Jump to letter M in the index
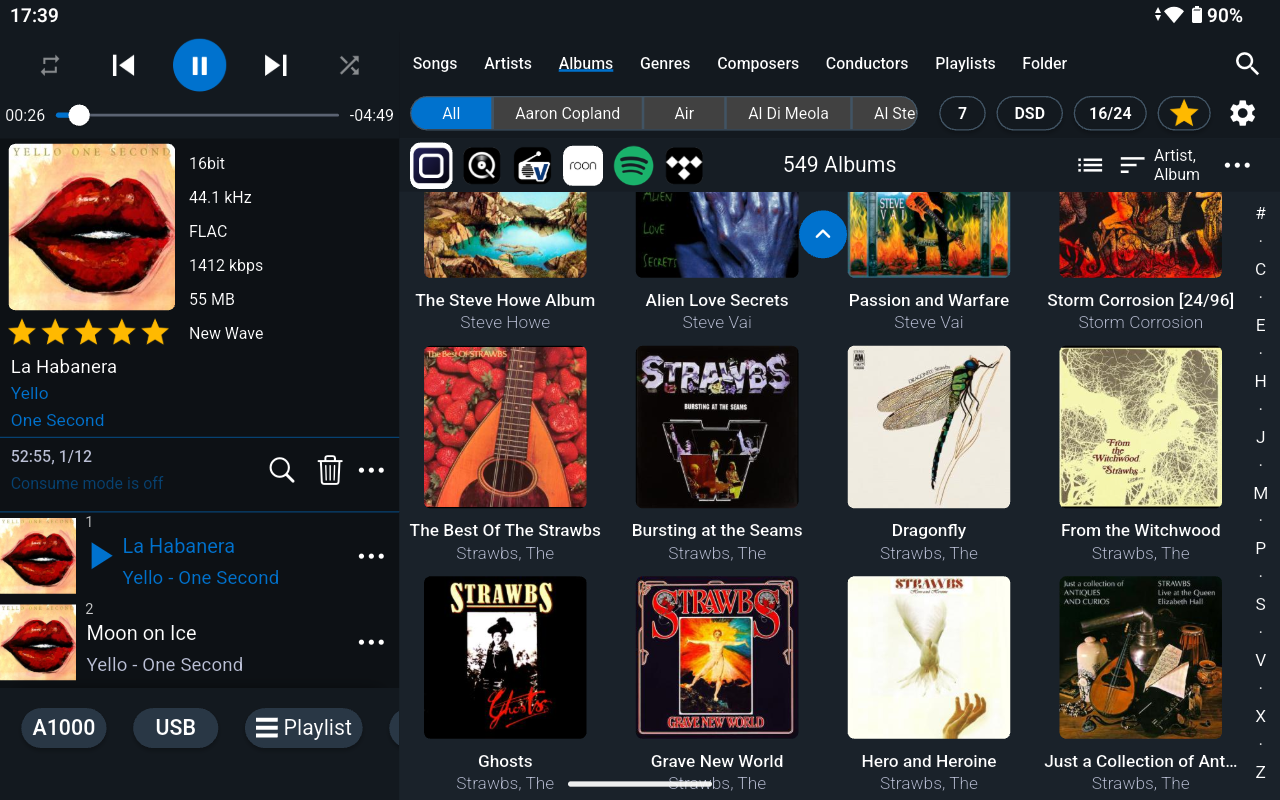The width and height of the screenshot is (1280, 800). click(x=1260, y=493)
